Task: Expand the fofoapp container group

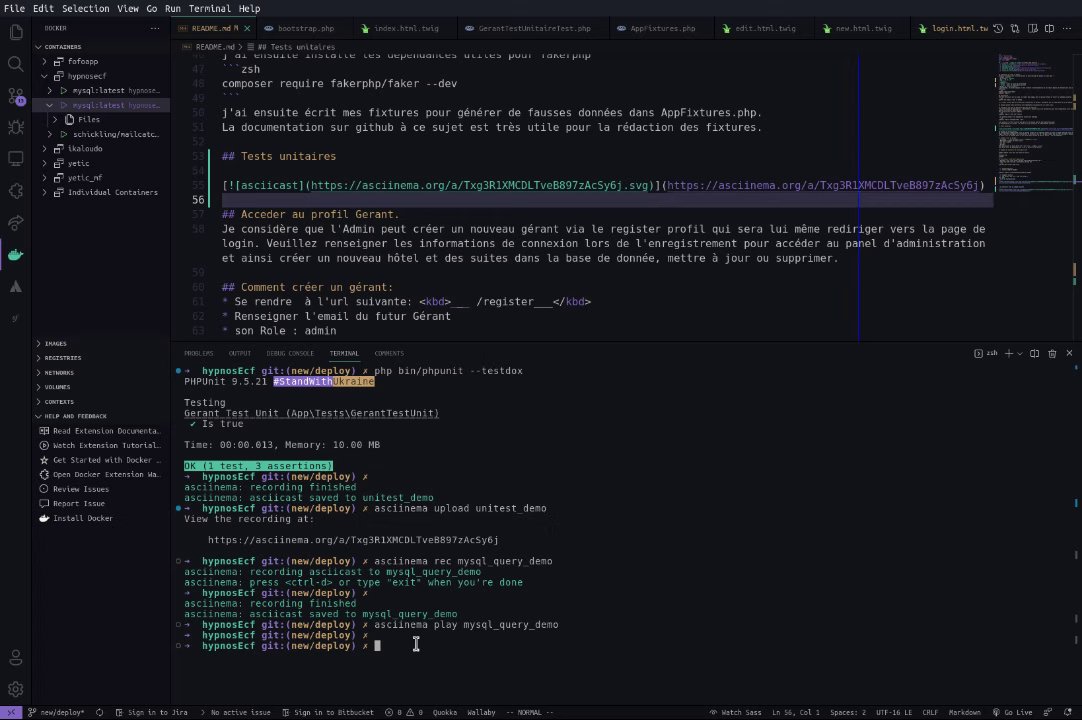Action: pos(45,61)
